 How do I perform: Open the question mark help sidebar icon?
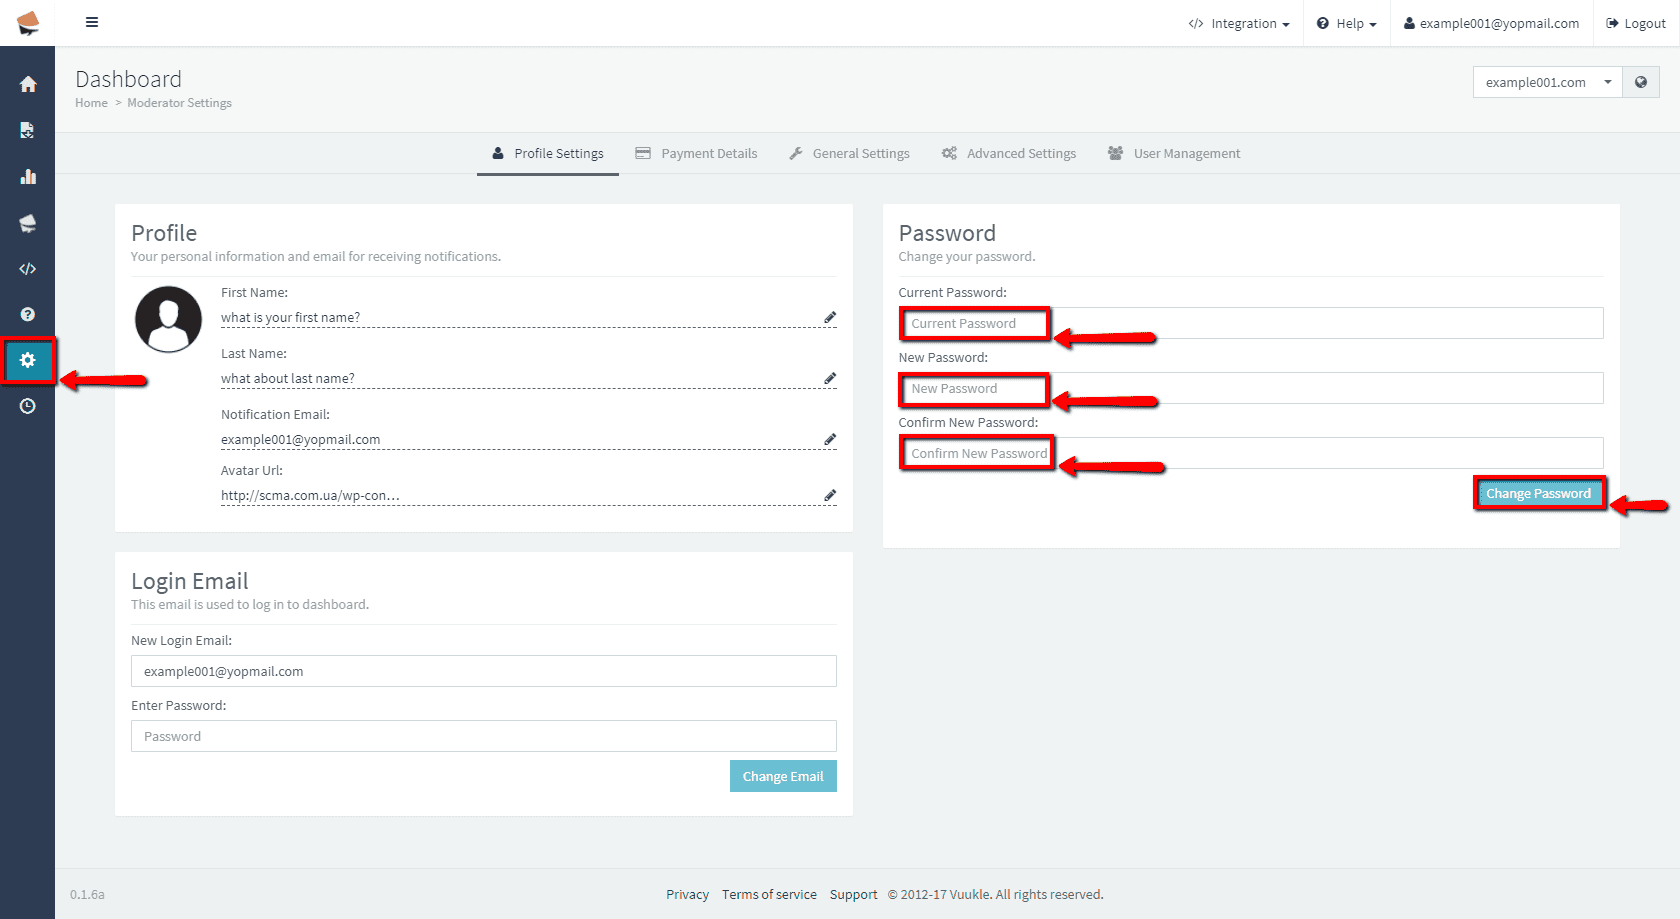pyautogui.click(x=28, y=314)
